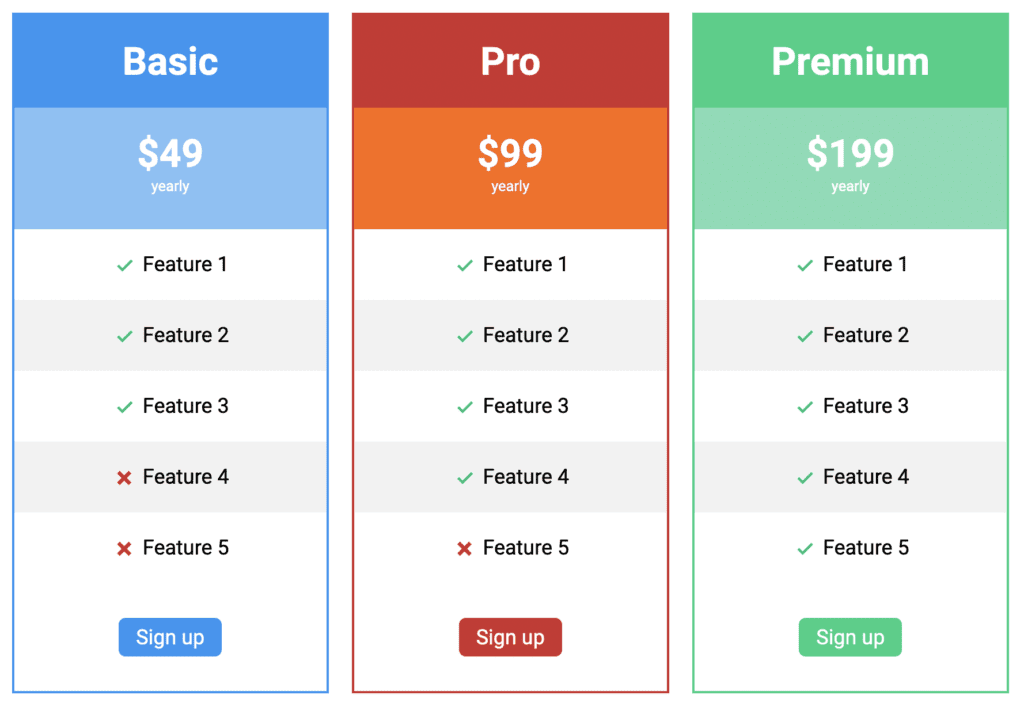Select the Basic plan header
Viewport: 1024px width, 706px height.
(170, 60)
